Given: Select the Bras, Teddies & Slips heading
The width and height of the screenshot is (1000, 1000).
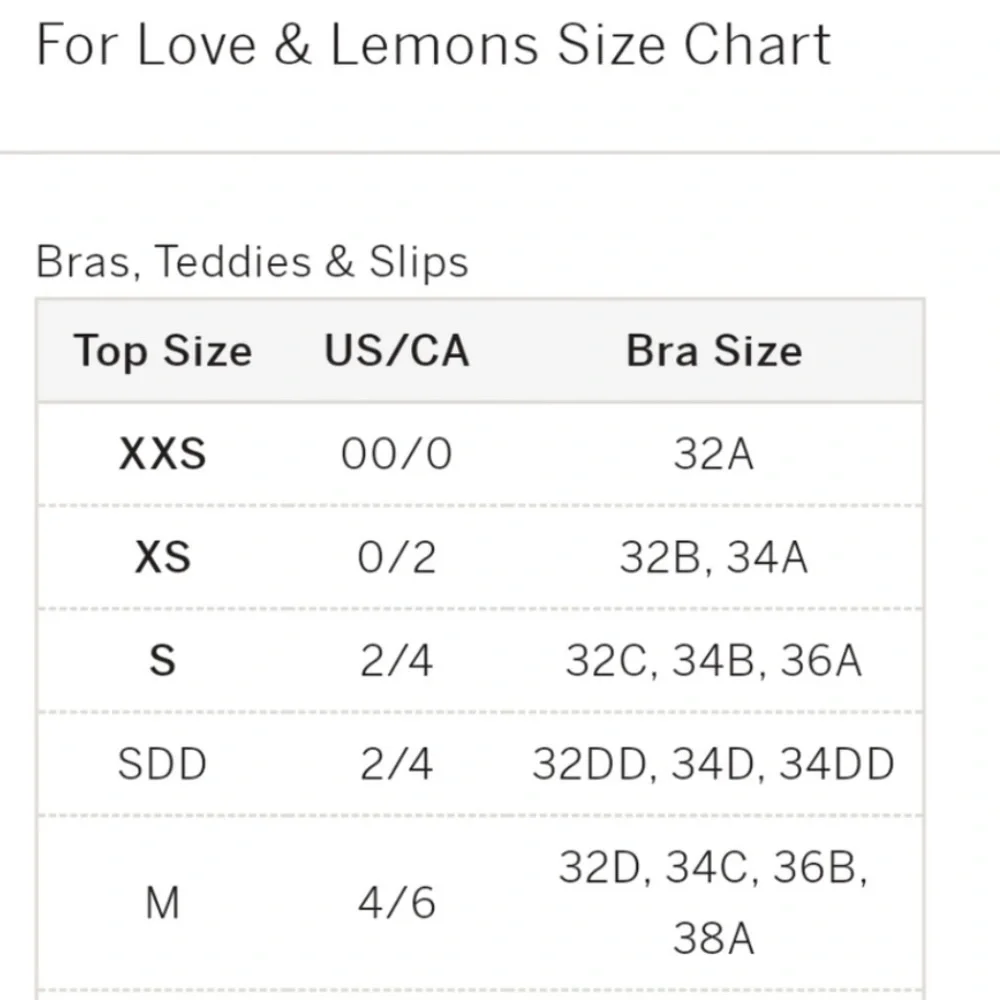Looking at the screenshot, I should point(252,262).
